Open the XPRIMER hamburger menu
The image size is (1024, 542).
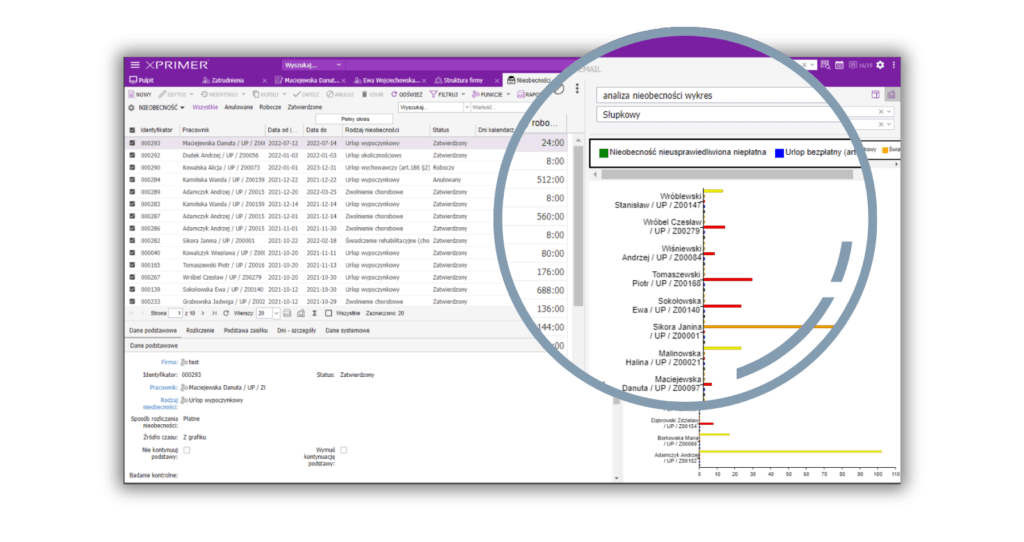[135, 64]
